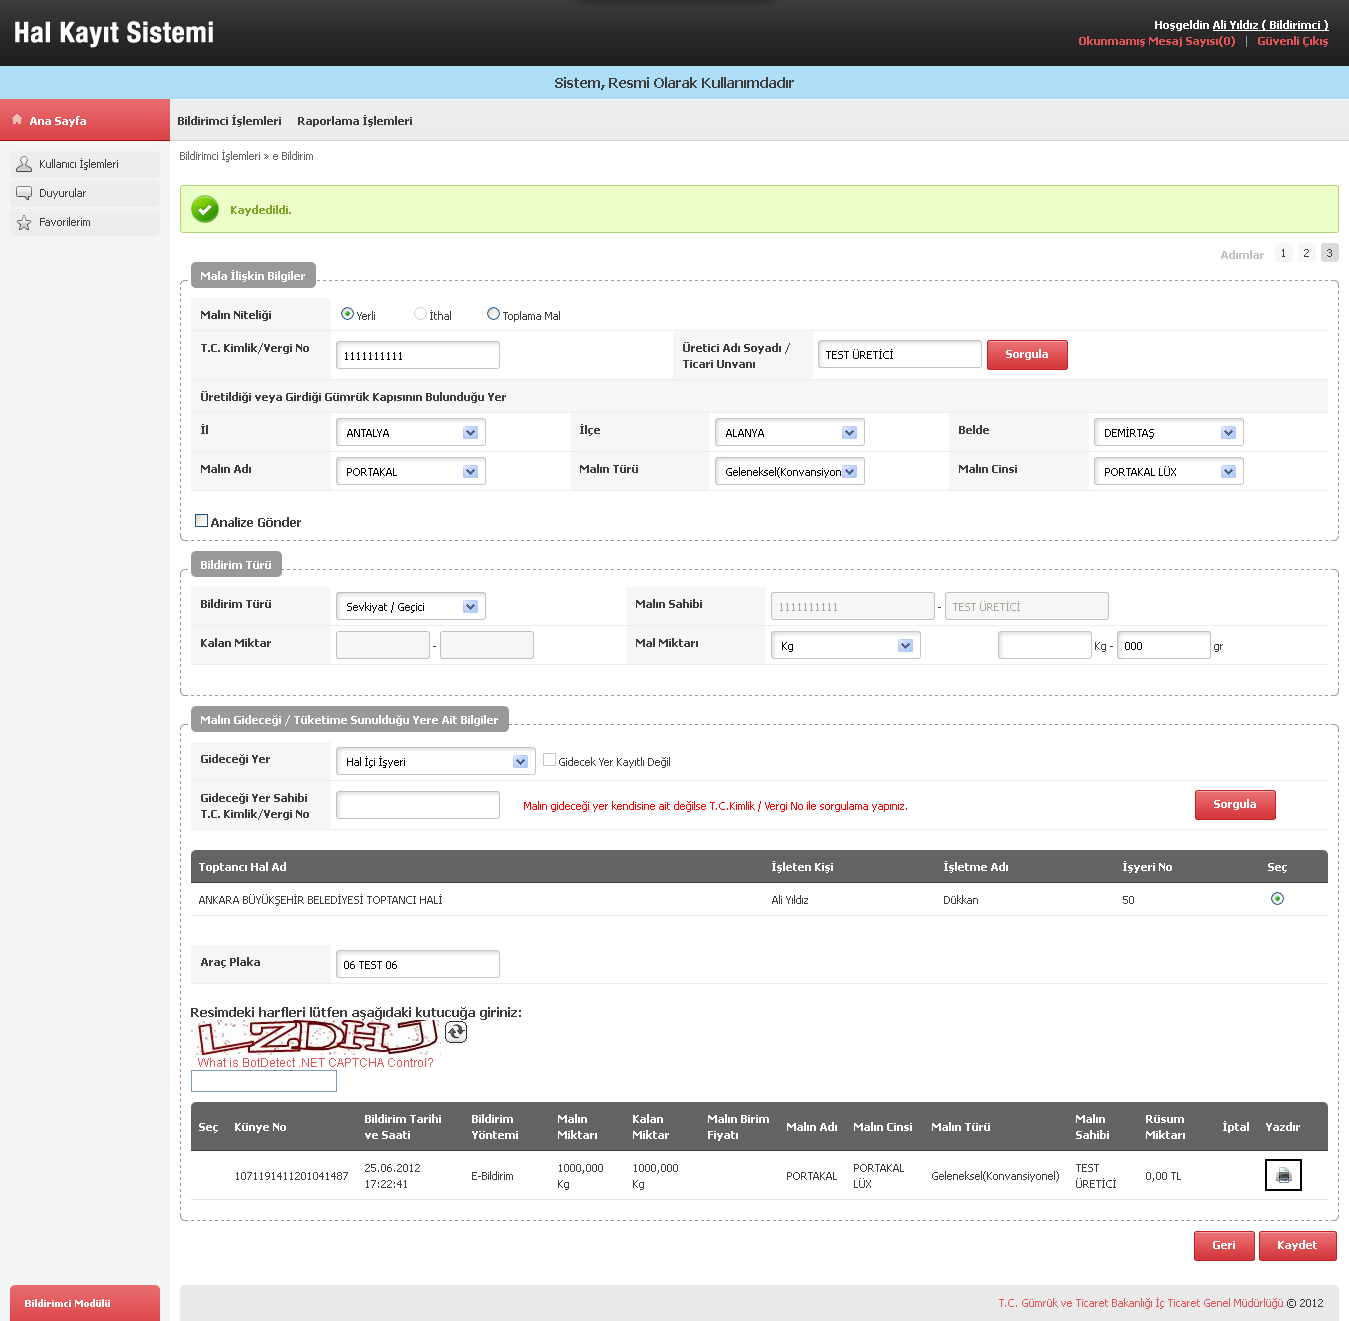Go to step 2 in Adımlar

[1306, 253]
